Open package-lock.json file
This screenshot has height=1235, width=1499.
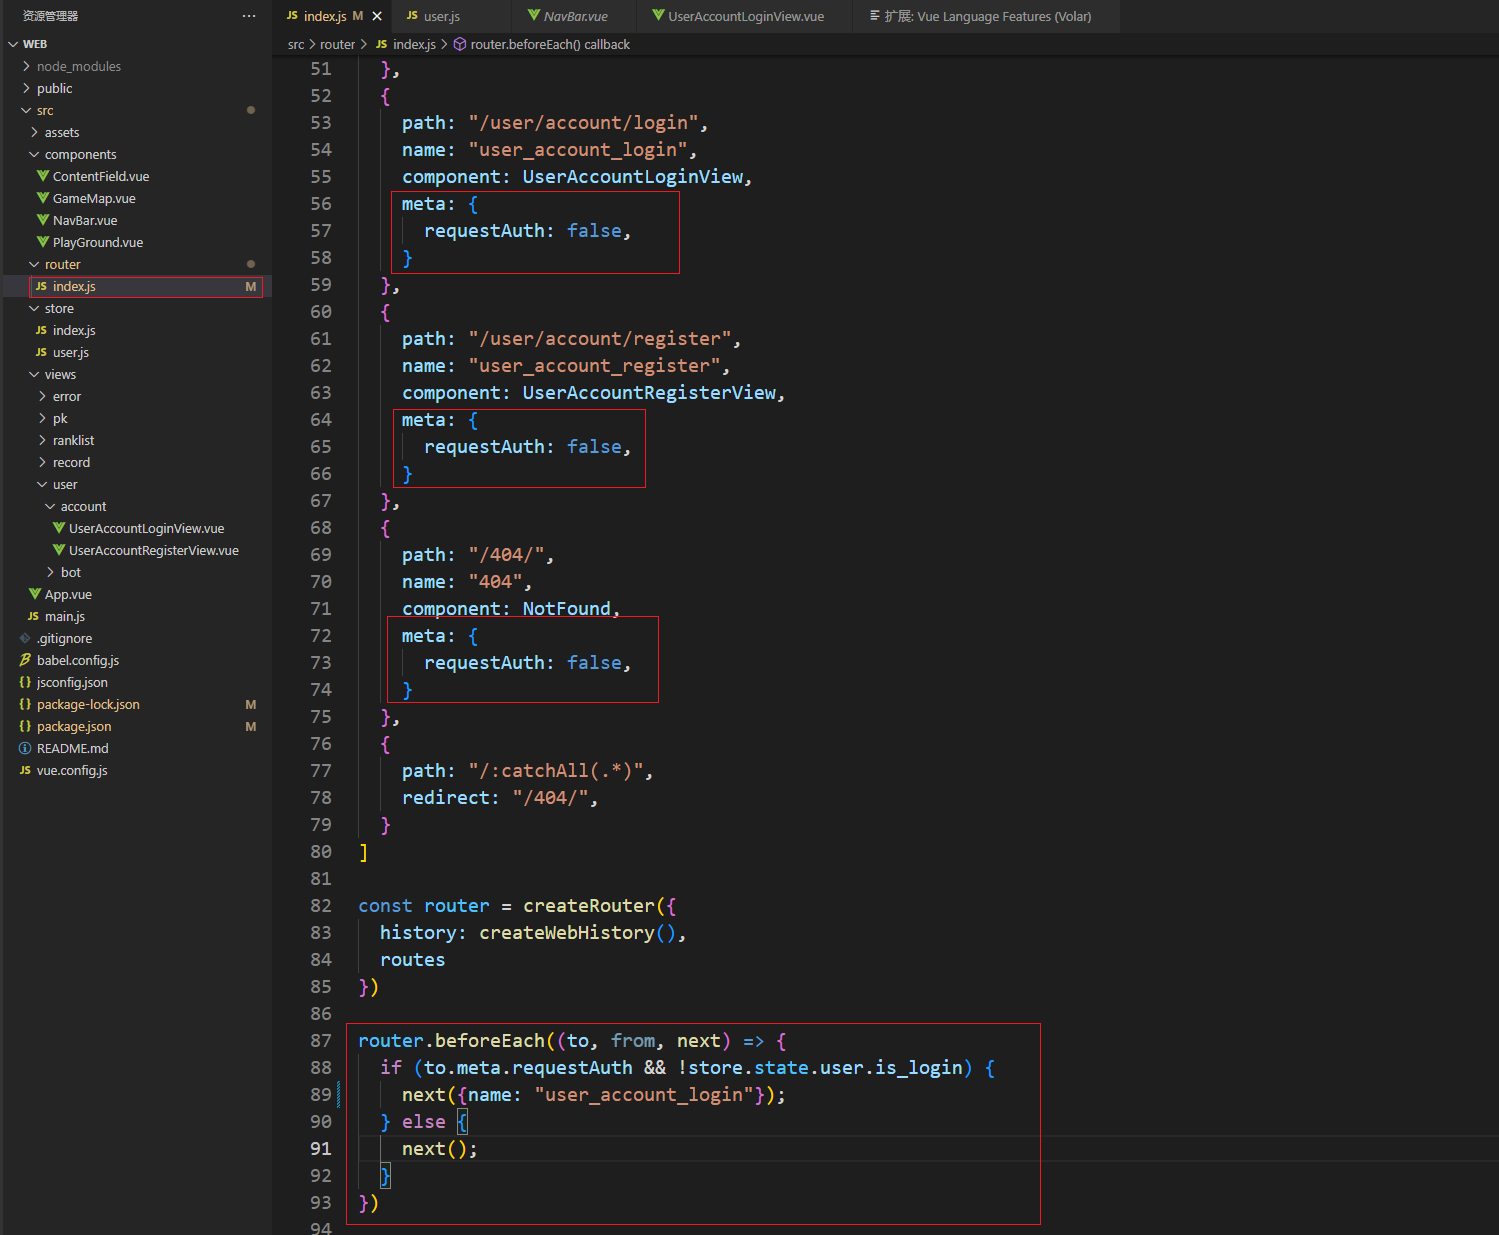coord(87,704)
